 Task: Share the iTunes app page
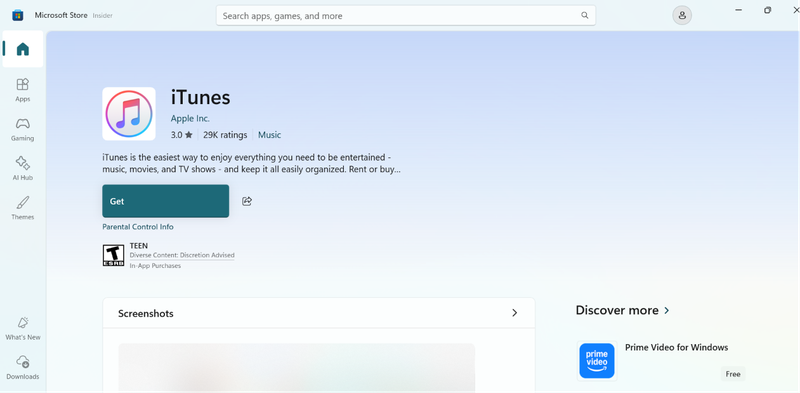point(247,201)
